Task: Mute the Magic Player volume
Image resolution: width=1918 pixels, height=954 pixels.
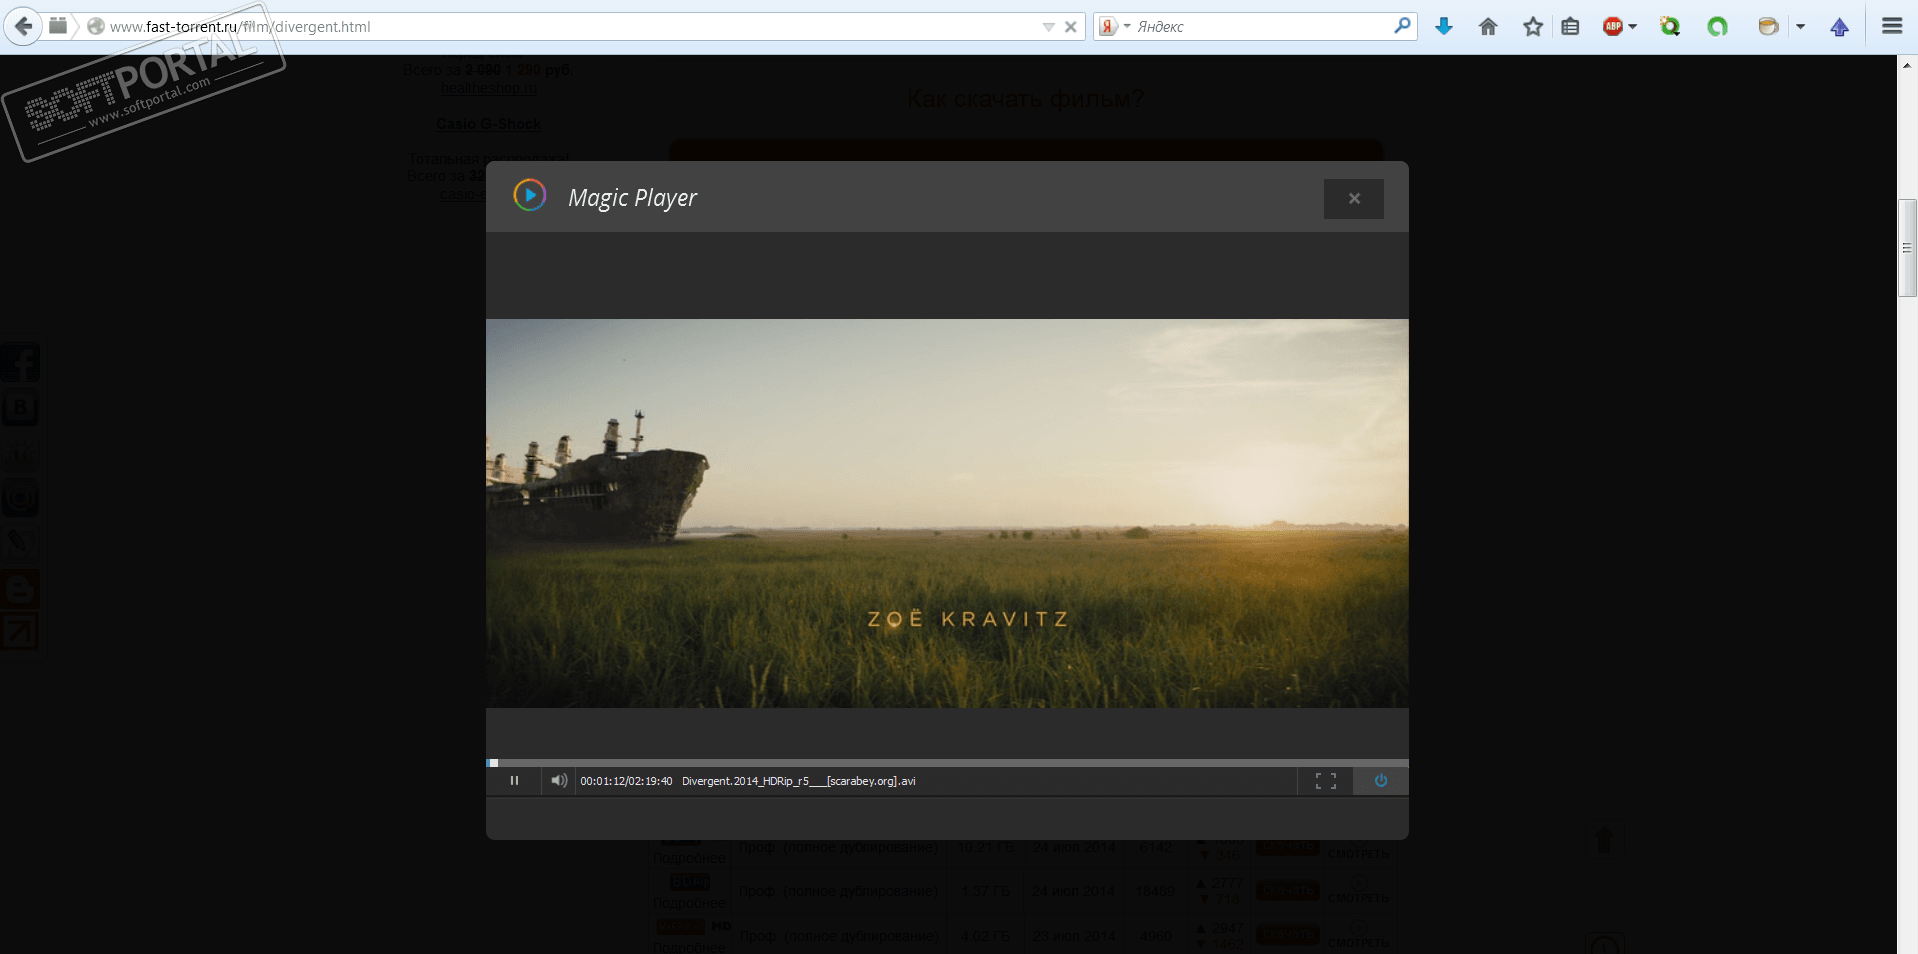Action: click(x=559, y=781)
